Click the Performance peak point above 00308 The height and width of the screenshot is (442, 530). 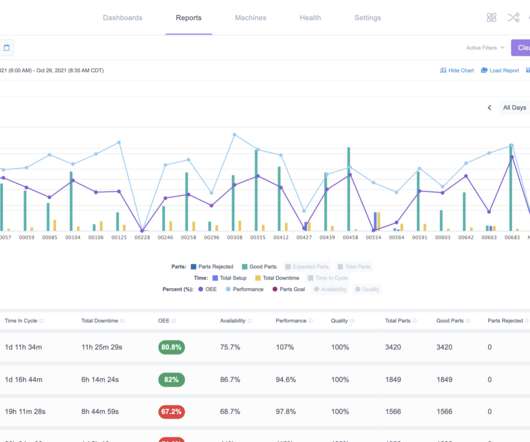point(235,135)
